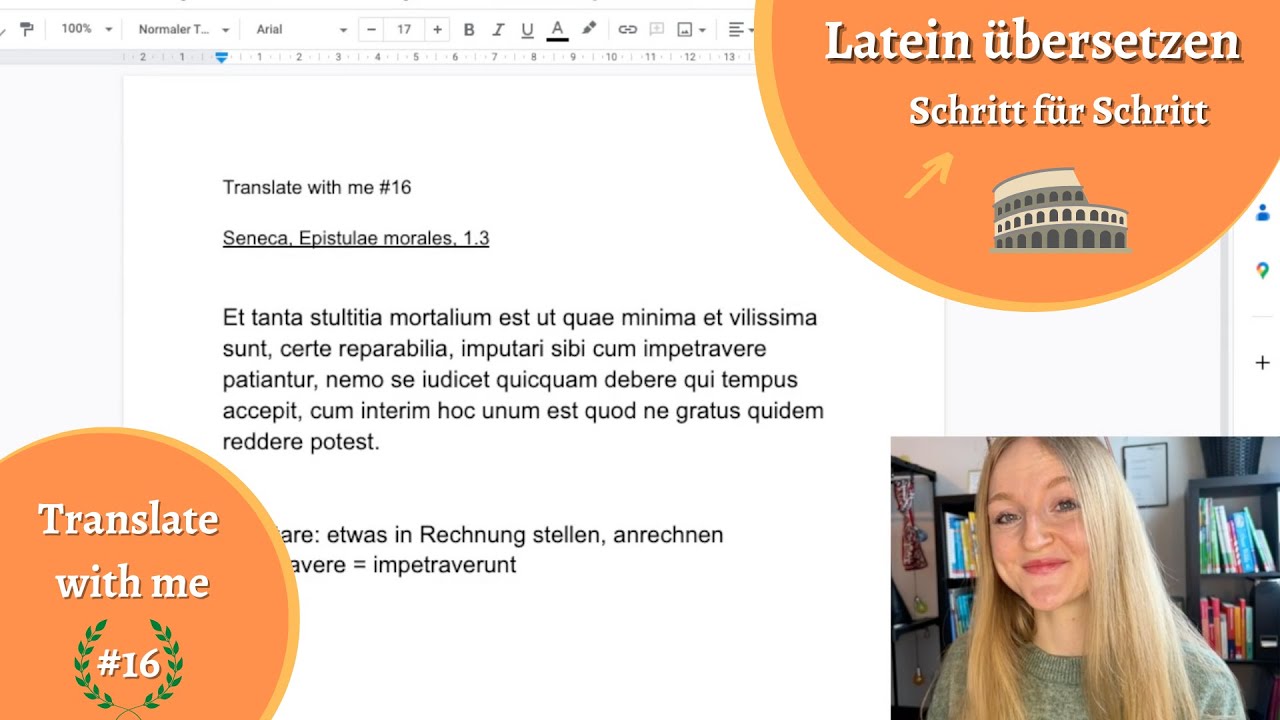Click the text 'etwas in Rechnung stellen, anrechnen'

(x=525, y=535)
